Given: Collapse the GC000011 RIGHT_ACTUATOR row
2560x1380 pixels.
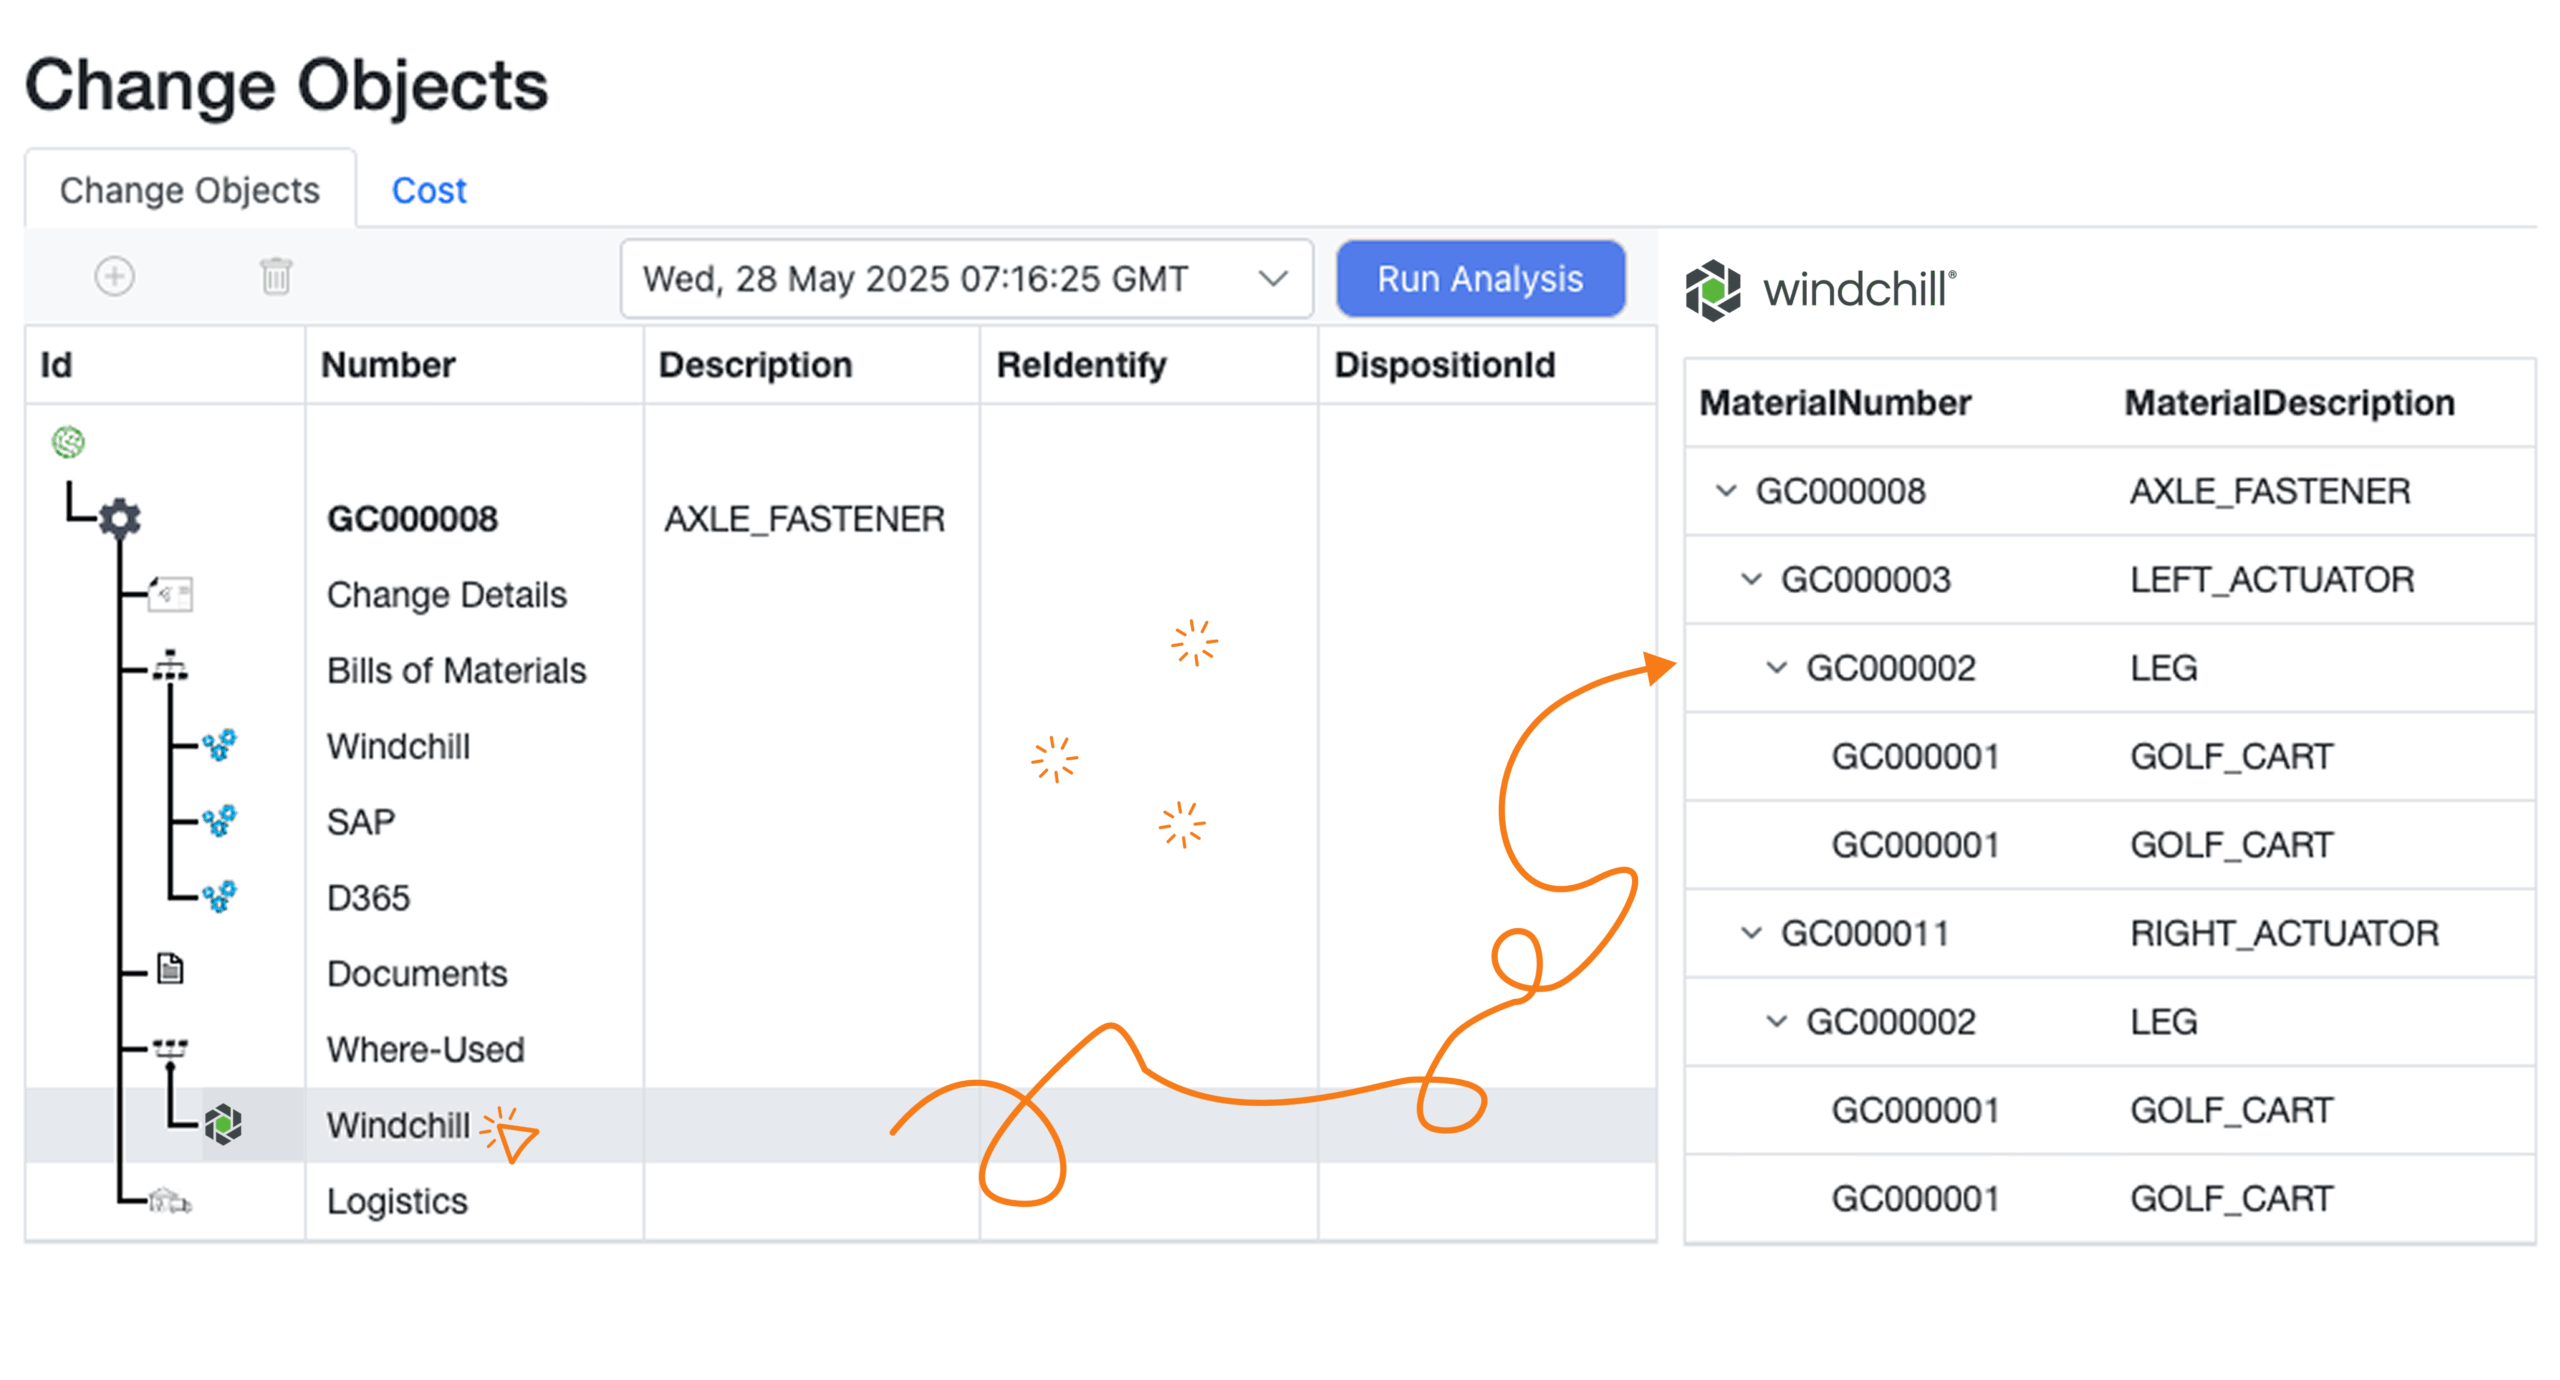Looking at the screenshot, I should [x=1750, y=932].
